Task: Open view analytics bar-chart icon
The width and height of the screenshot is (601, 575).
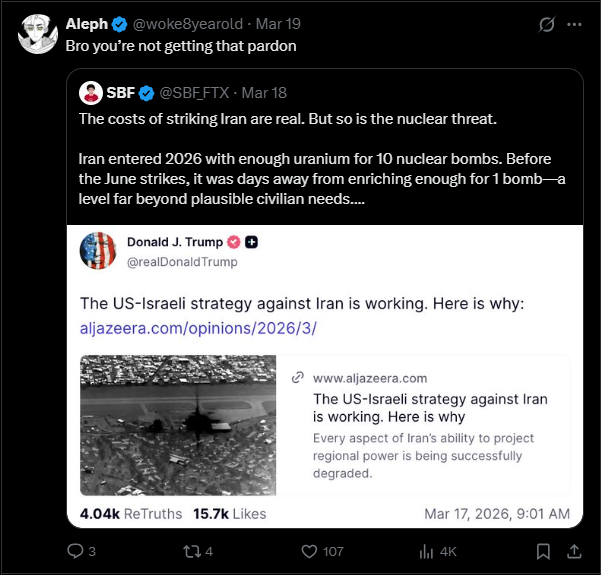Action: click(x=427, y=551)
